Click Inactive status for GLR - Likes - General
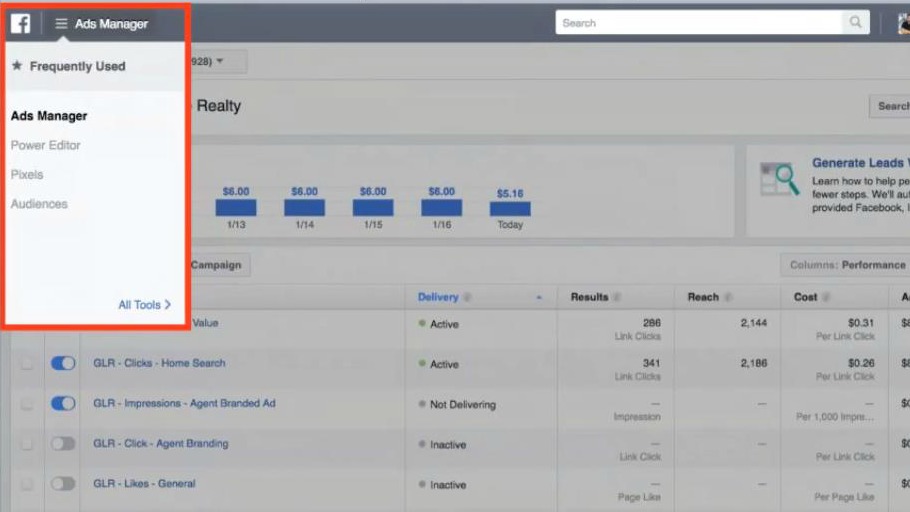Viewport: 910px width, 512px height. tap(447, 485)
